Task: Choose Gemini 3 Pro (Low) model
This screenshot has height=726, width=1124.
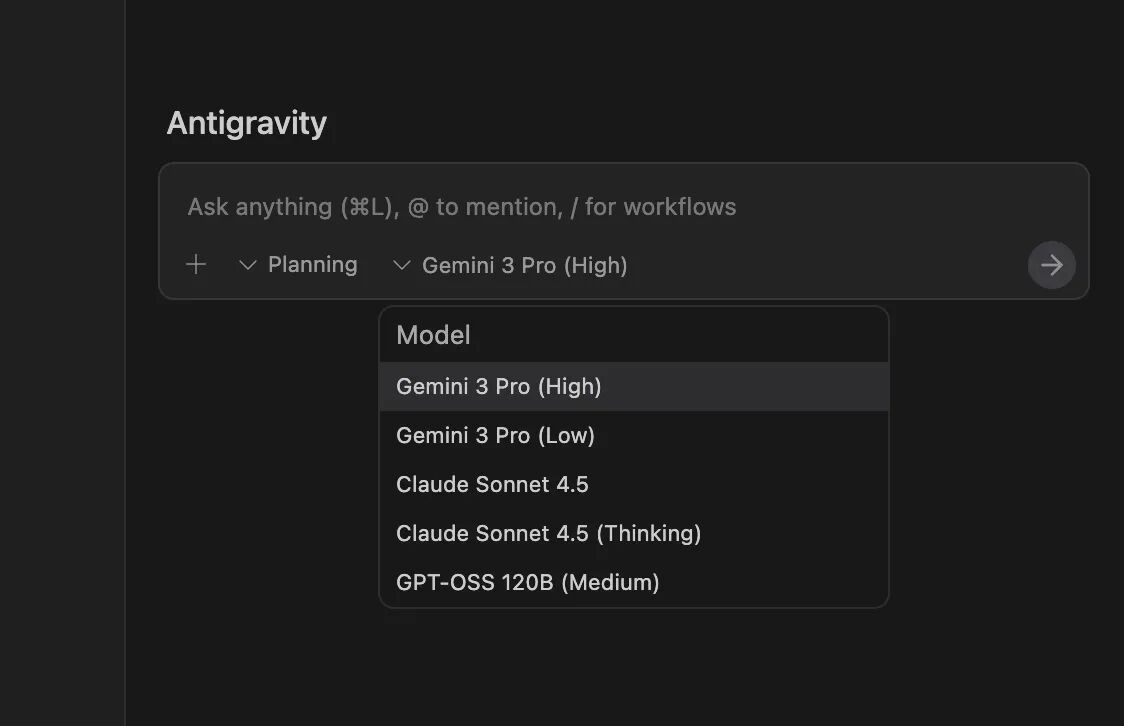Action: click(x=495, y=436)
